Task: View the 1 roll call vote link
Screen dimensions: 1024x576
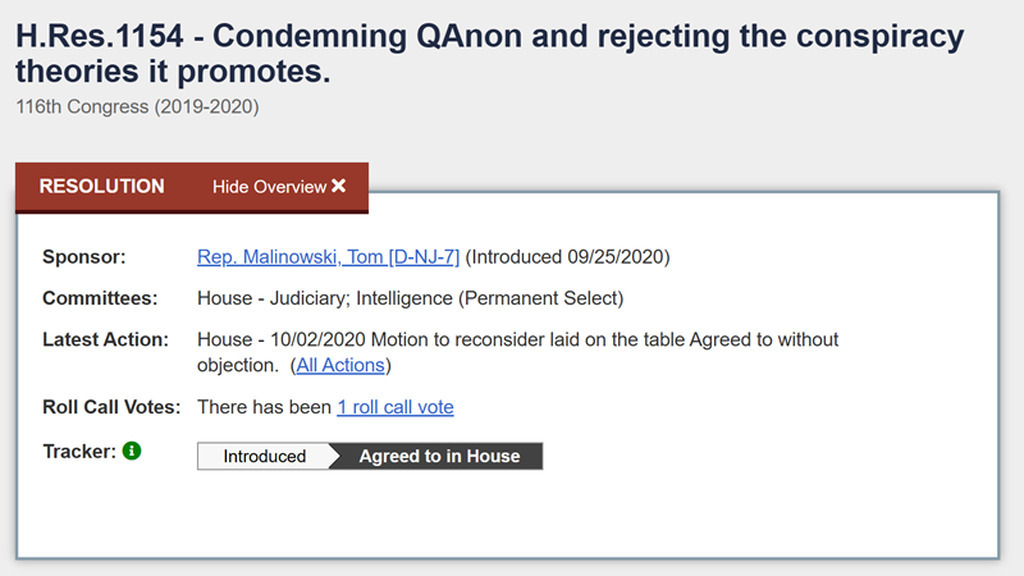Action: point(395,407)
